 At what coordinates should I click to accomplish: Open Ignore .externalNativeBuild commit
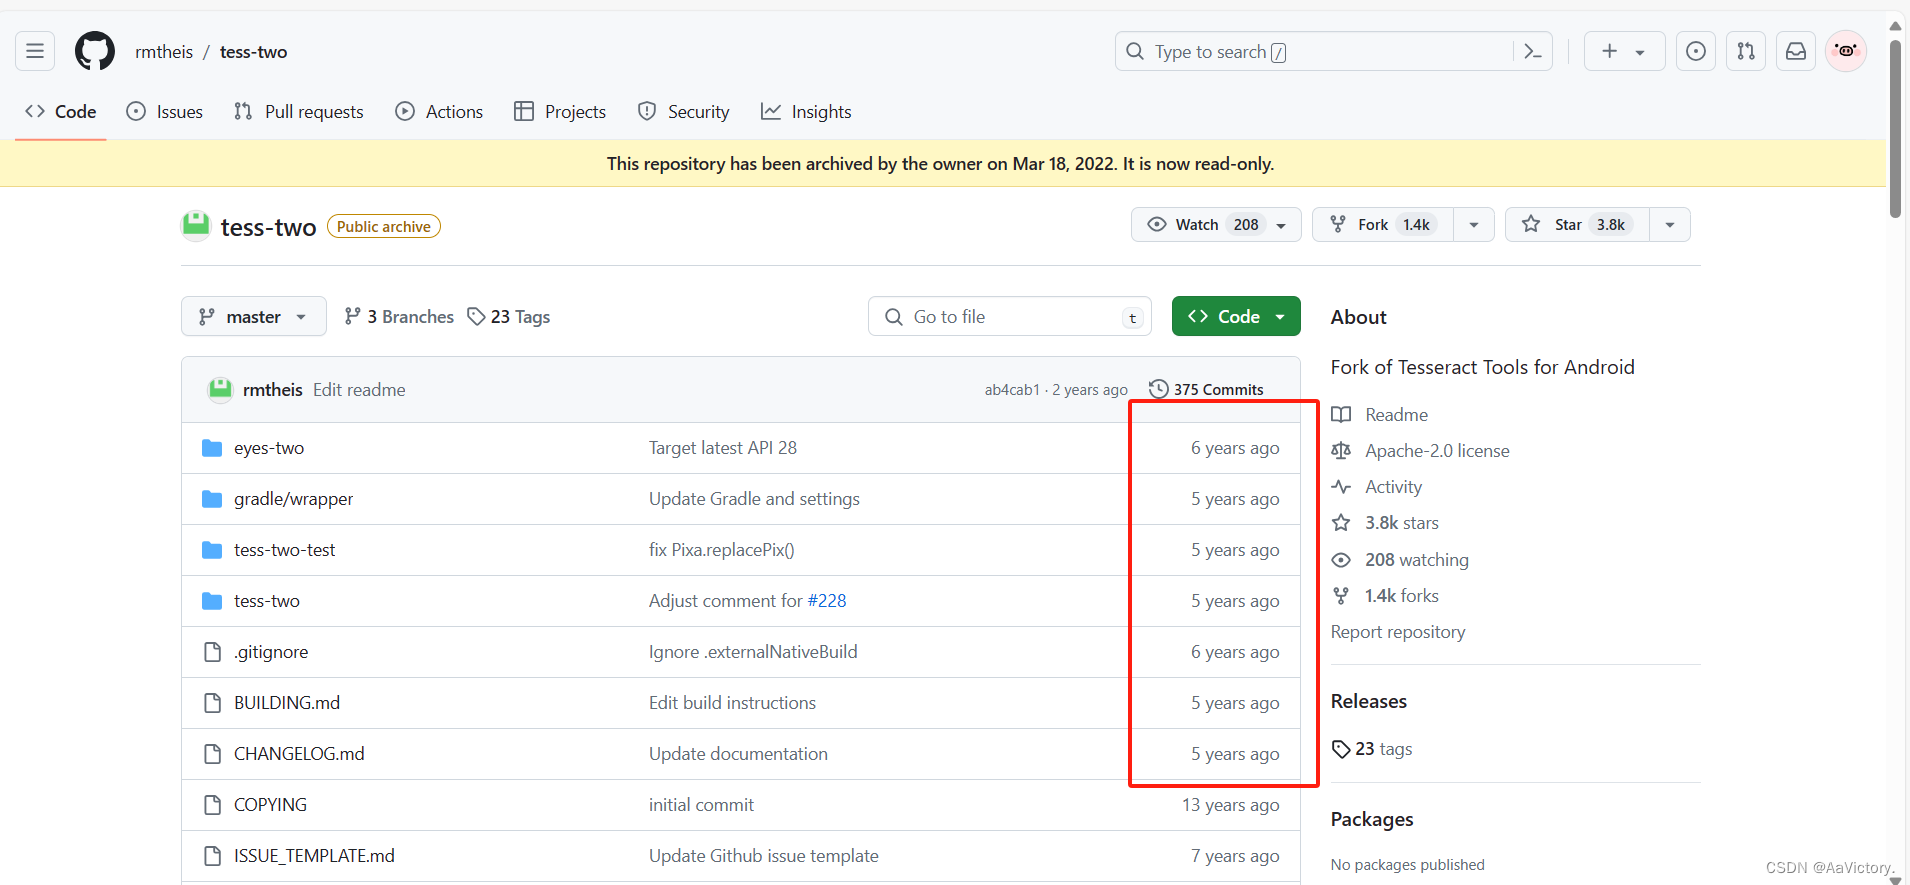coord(753,652)
